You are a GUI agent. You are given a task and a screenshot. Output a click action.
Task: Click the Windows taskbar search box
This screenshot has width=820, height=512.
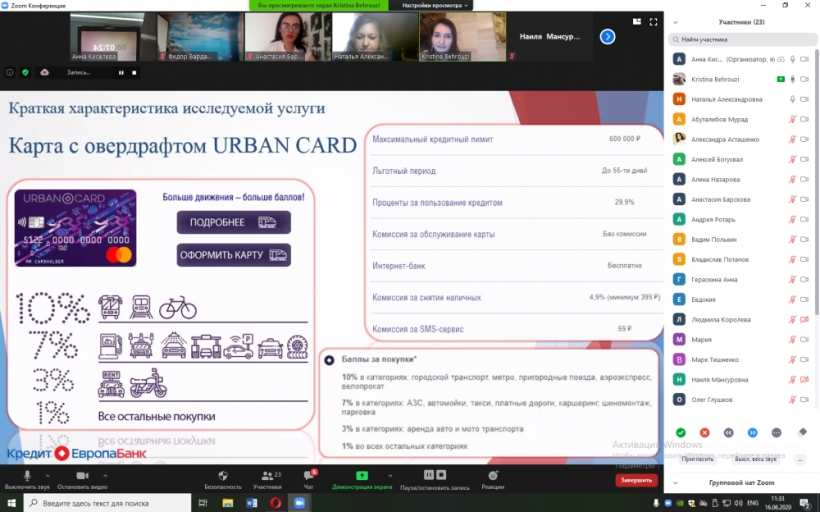[x=107, y=503]
